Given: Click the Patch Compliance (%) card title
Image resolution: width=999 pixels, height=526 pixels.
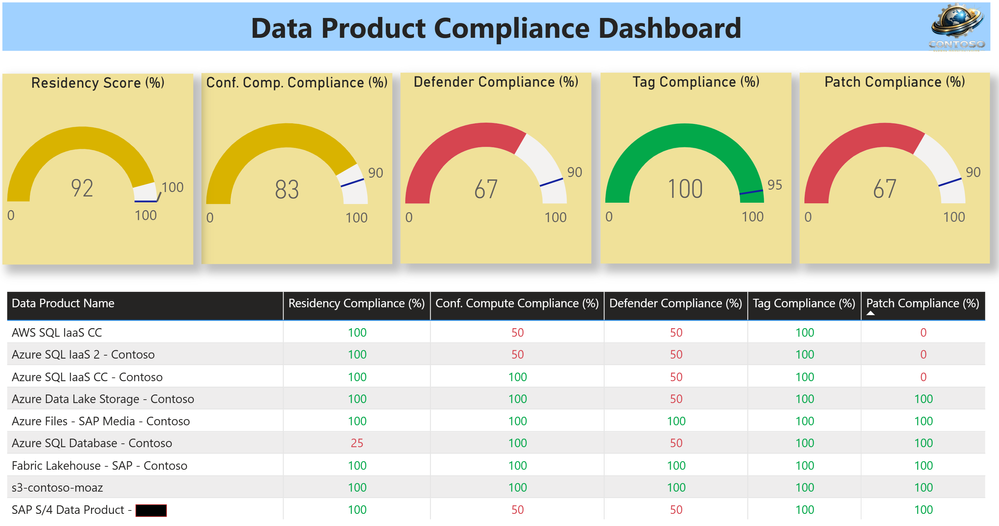Looking at the screenshot, I should click(895, 82).
